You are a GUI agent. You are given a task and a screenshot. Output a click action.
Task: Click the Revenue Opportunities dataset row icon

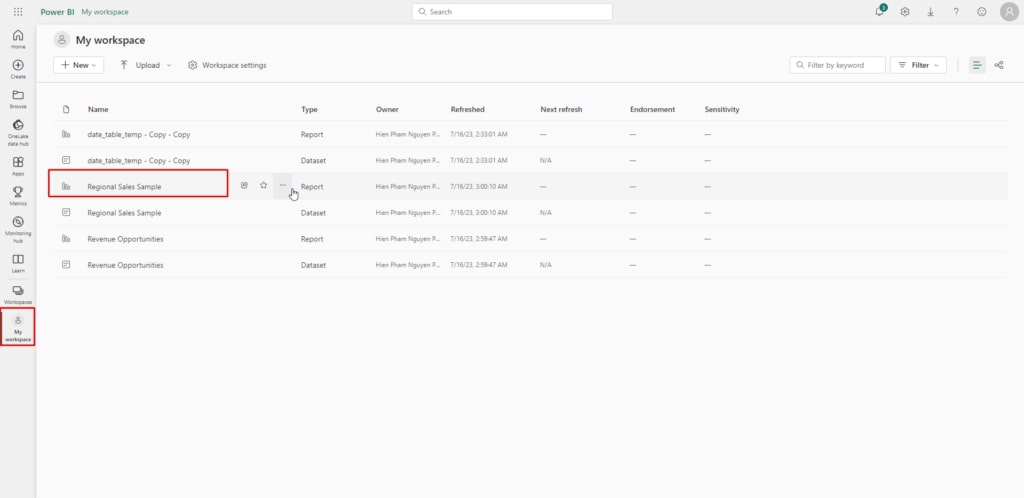[66, 264]
